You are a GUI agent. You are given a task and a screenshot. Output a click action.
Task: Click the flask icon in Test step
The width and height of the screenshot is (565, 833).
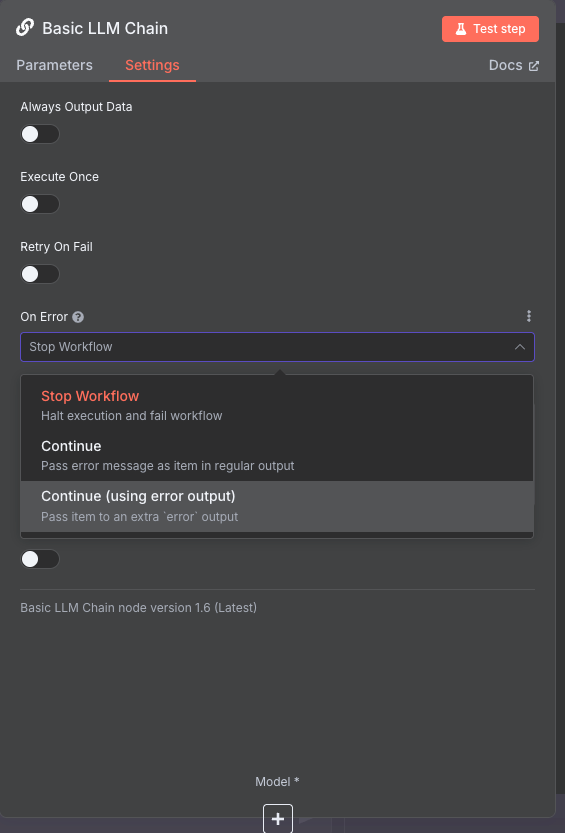[x=460, y=29]
